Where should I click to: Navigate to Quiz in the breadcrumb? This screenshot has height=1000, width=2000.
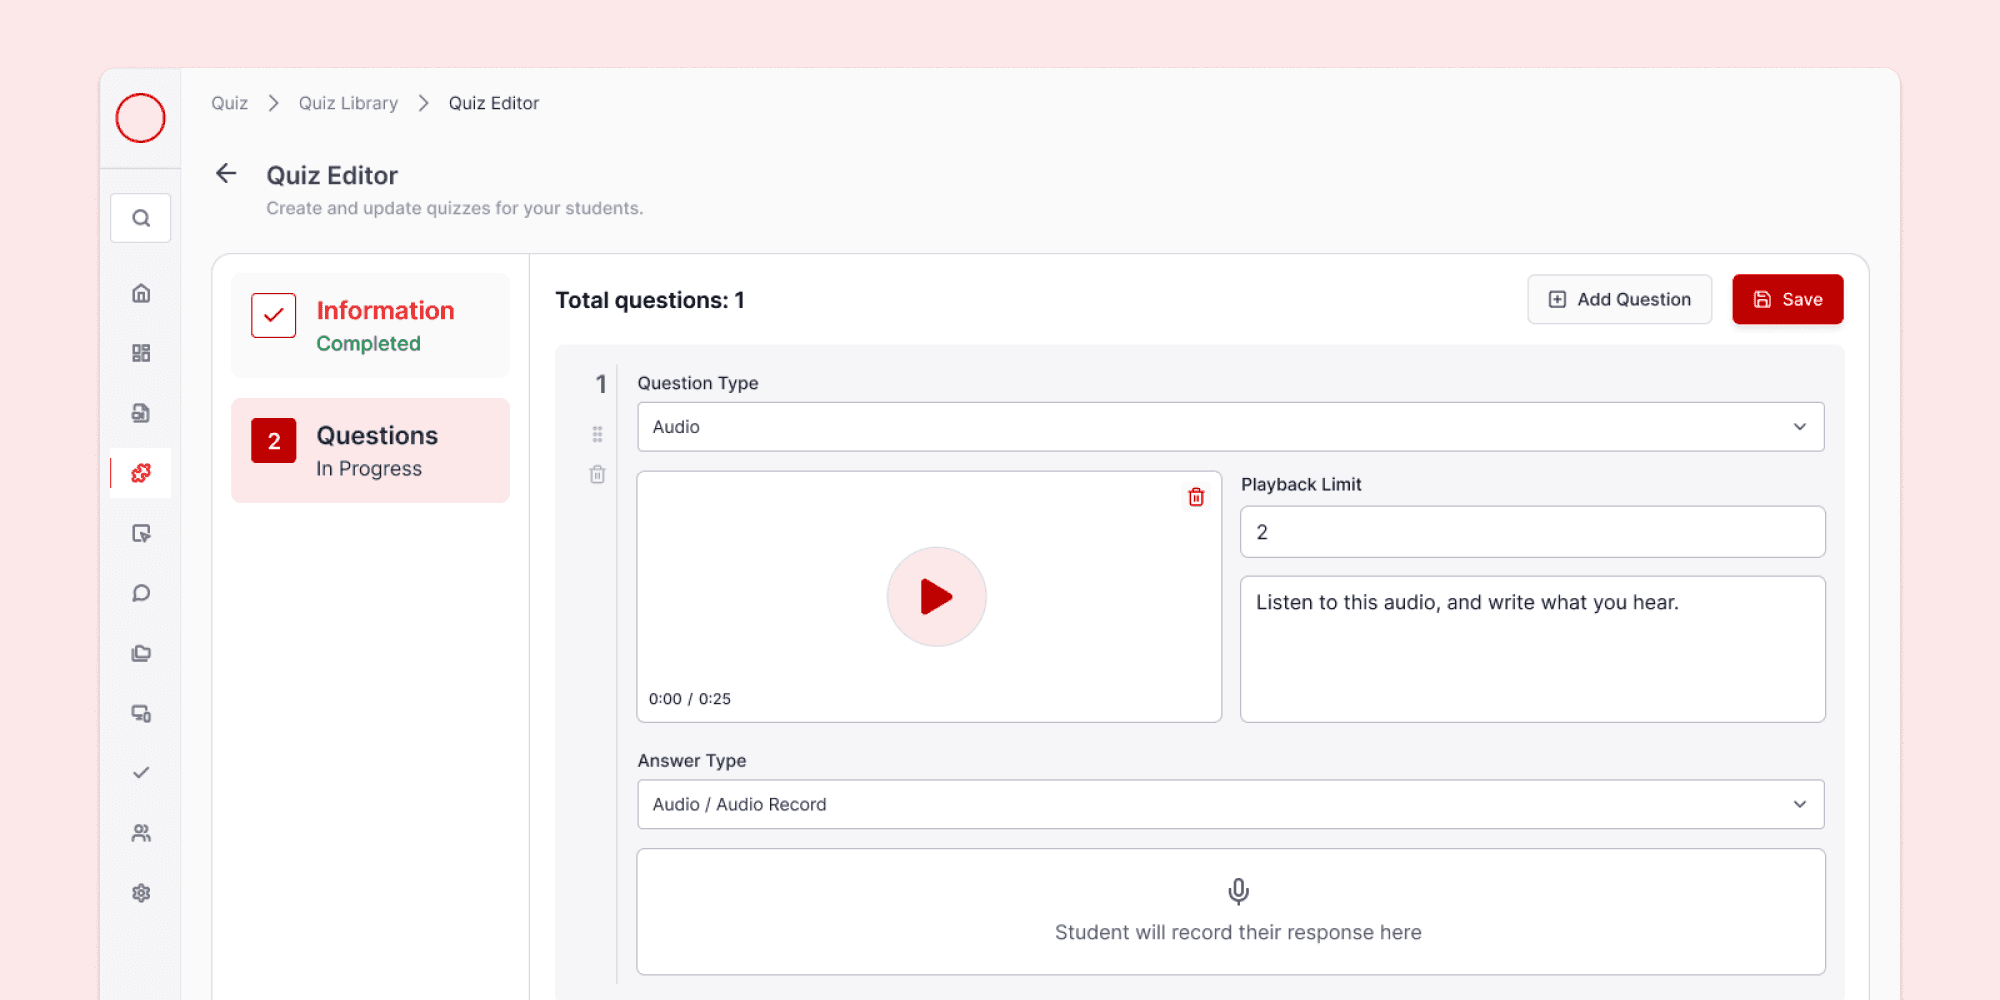tap(229, 103)
